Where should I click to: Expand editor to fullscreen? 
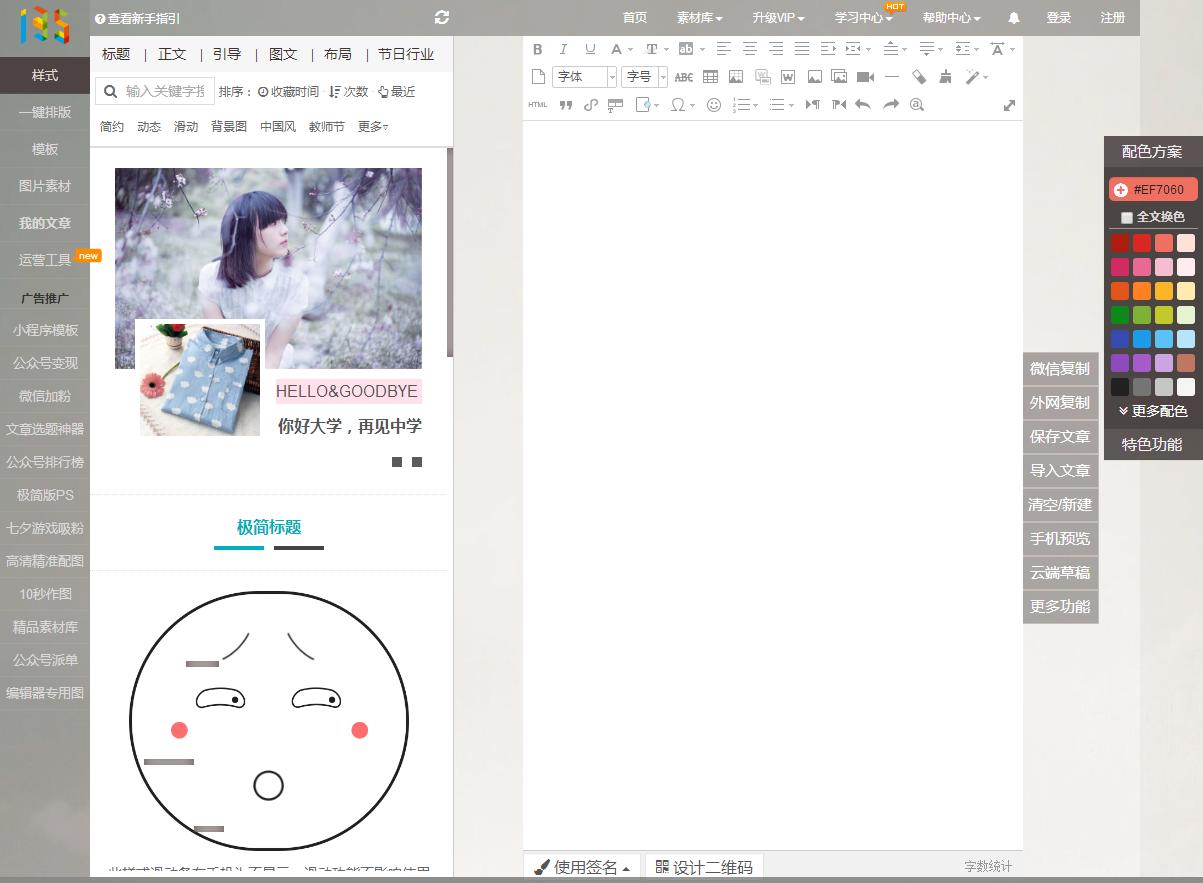1009,104
